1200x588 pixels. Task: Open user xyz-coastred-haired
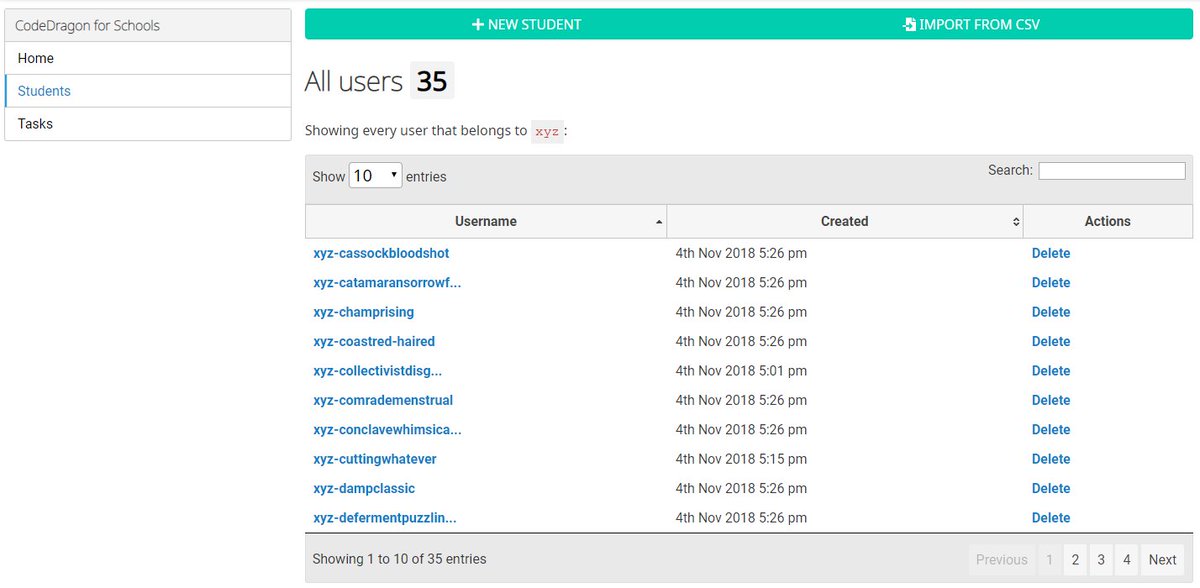pyautogui.click(x=374, y=341)
